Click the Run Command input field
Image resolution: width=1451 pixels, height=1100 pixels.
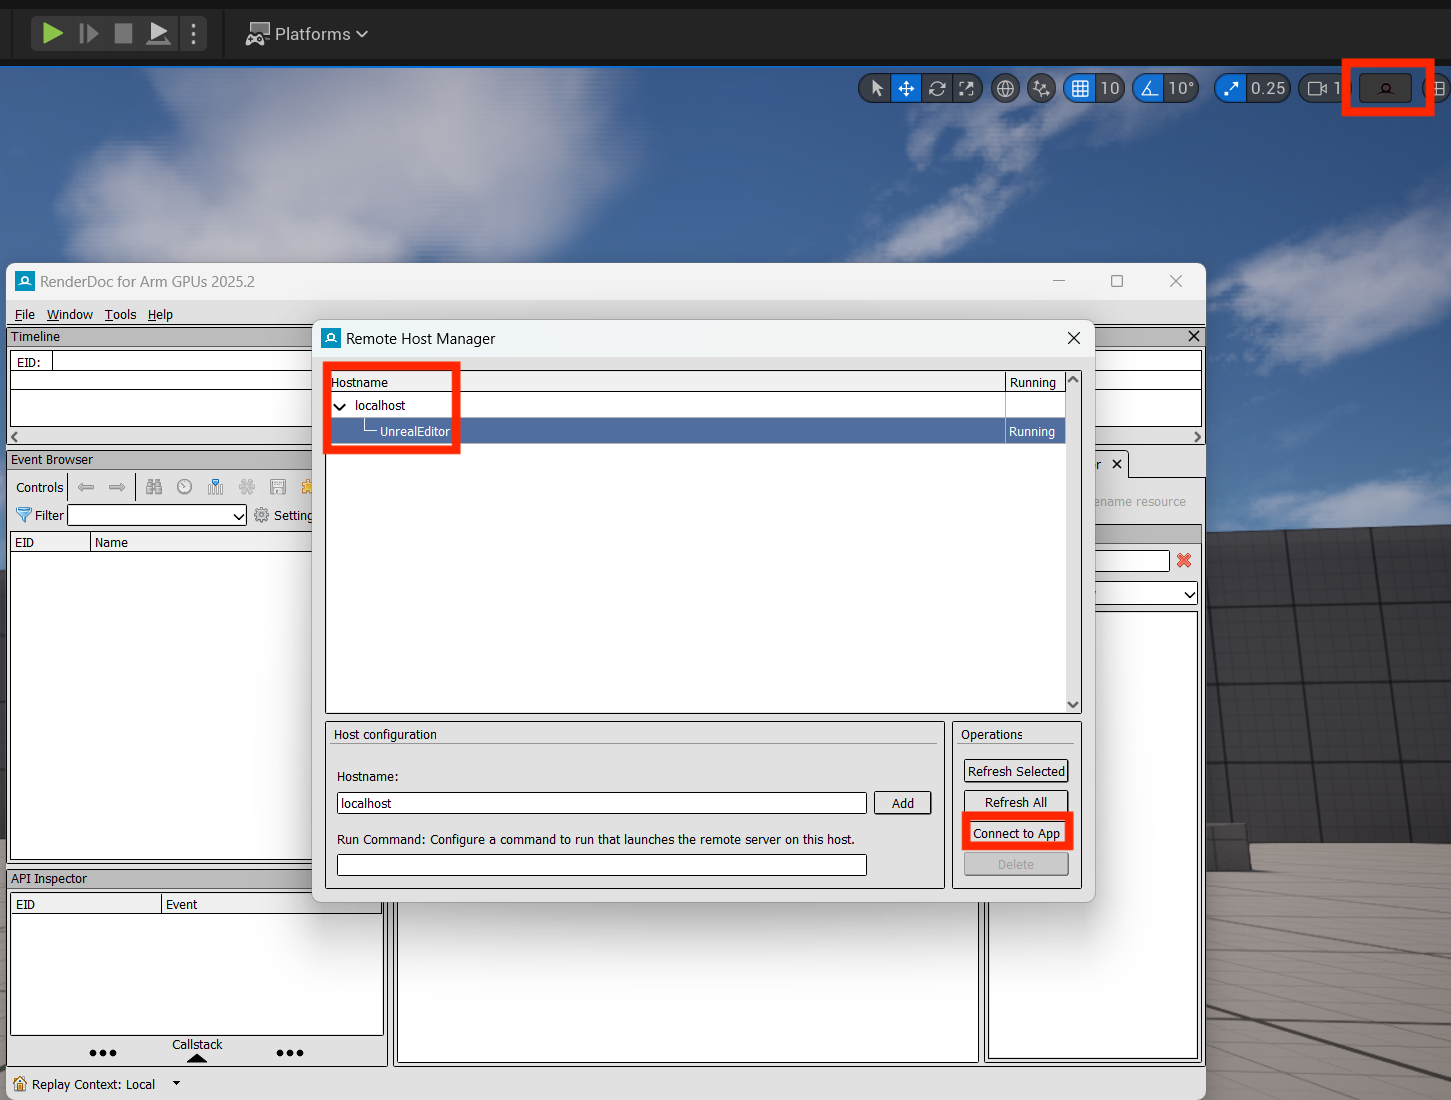click(x=602, y=865)
